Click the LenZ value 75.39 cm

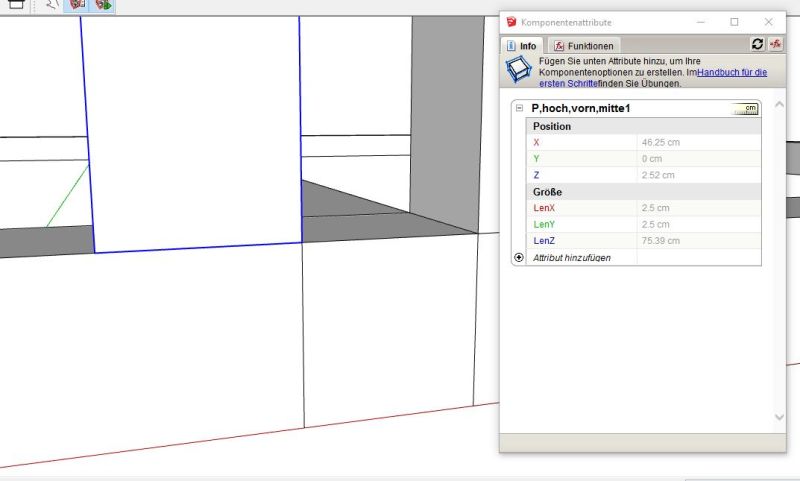pos(698,241)
